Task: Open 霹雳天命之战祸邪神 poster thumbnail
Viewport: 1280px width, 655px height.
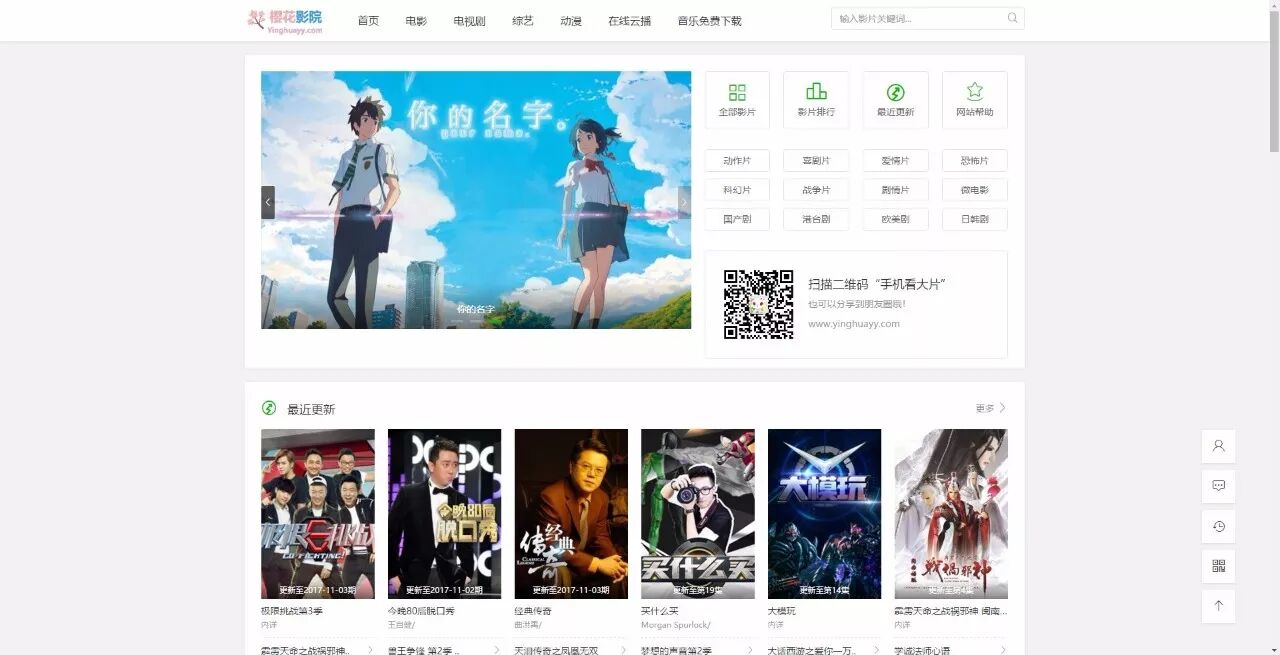Action: point(951,514)
